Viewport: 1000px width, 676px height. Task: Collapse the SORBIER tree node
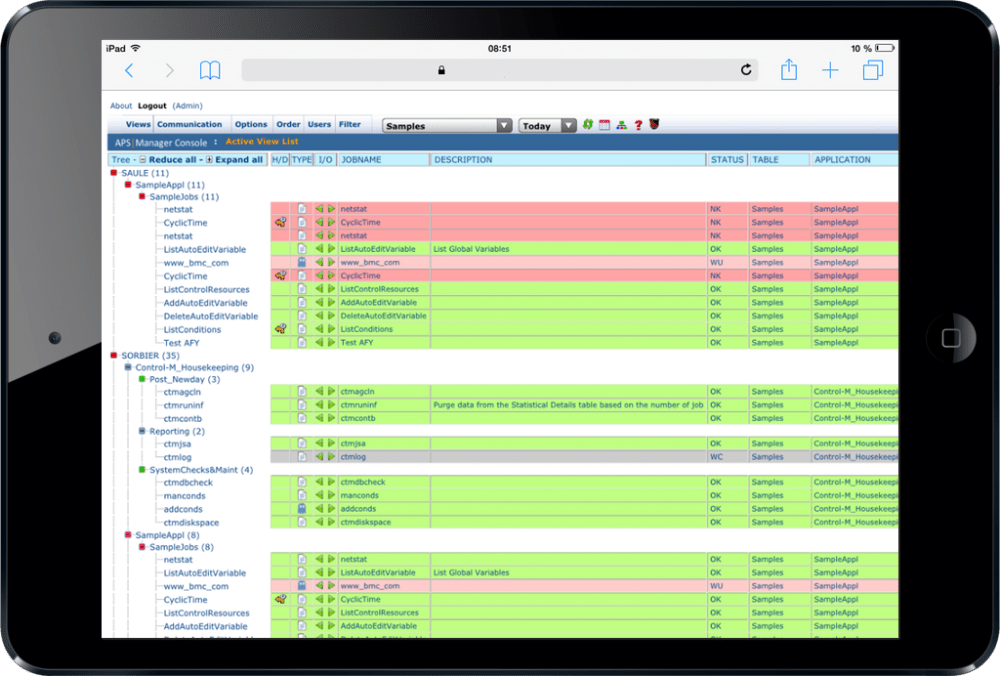click(113, 354)
